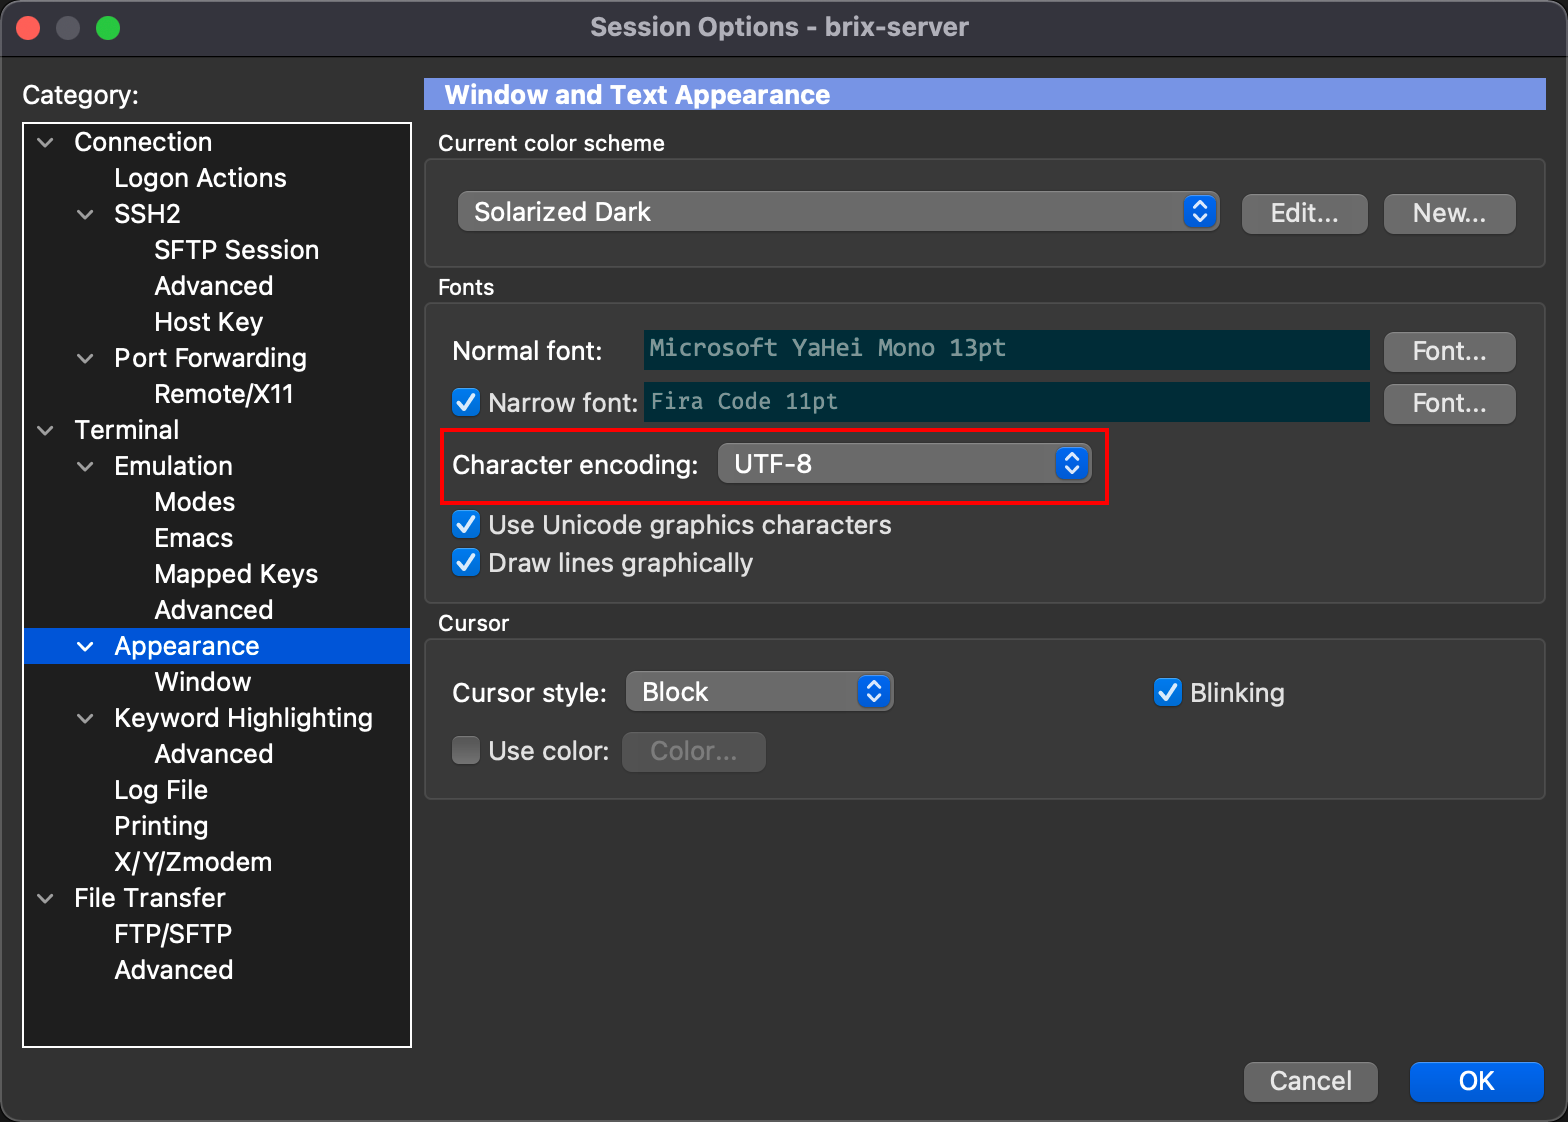
Task: Open the Cursor style Block dropdown
Action: tap(759, 692)
